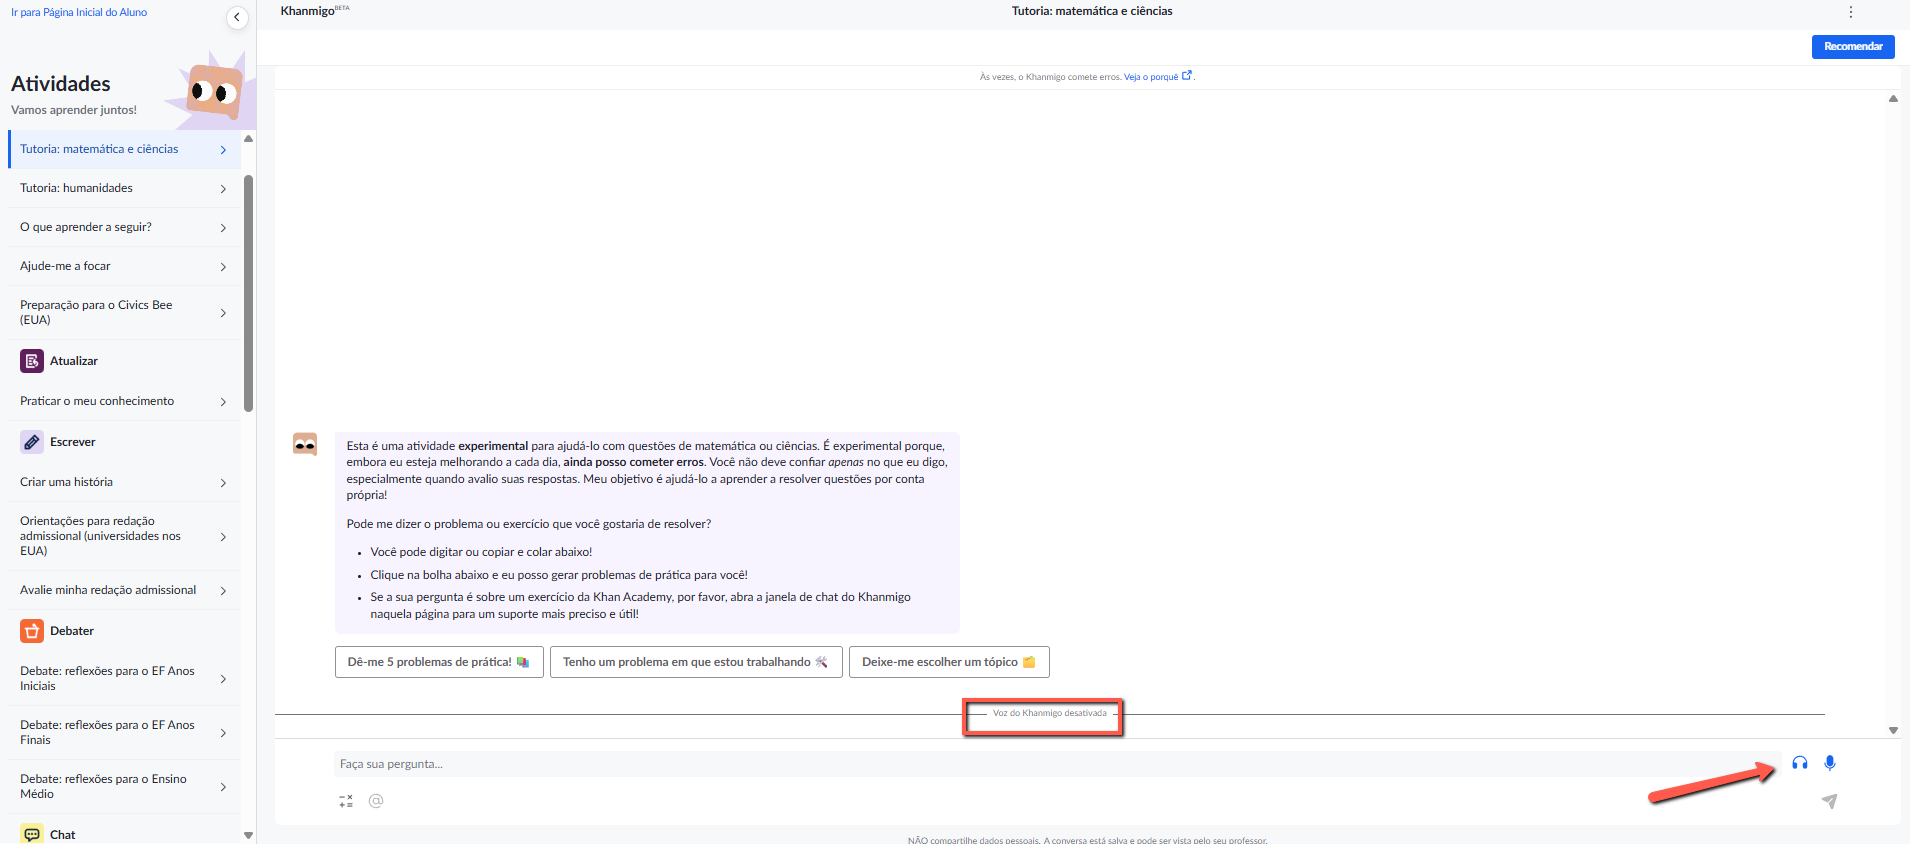Open the 'Veja o porquê' link
The image size is (1910, 844).
tap(1151, 77)
